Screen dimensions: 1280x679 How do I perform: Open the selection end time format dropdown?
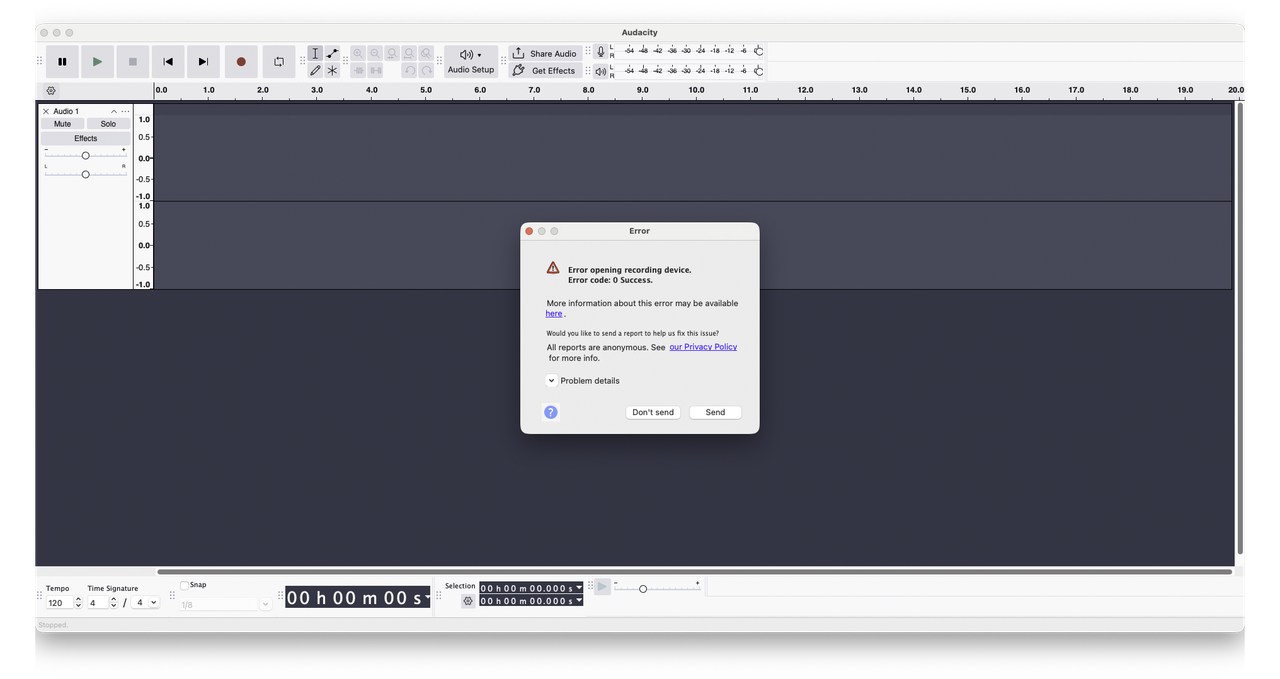579,601
